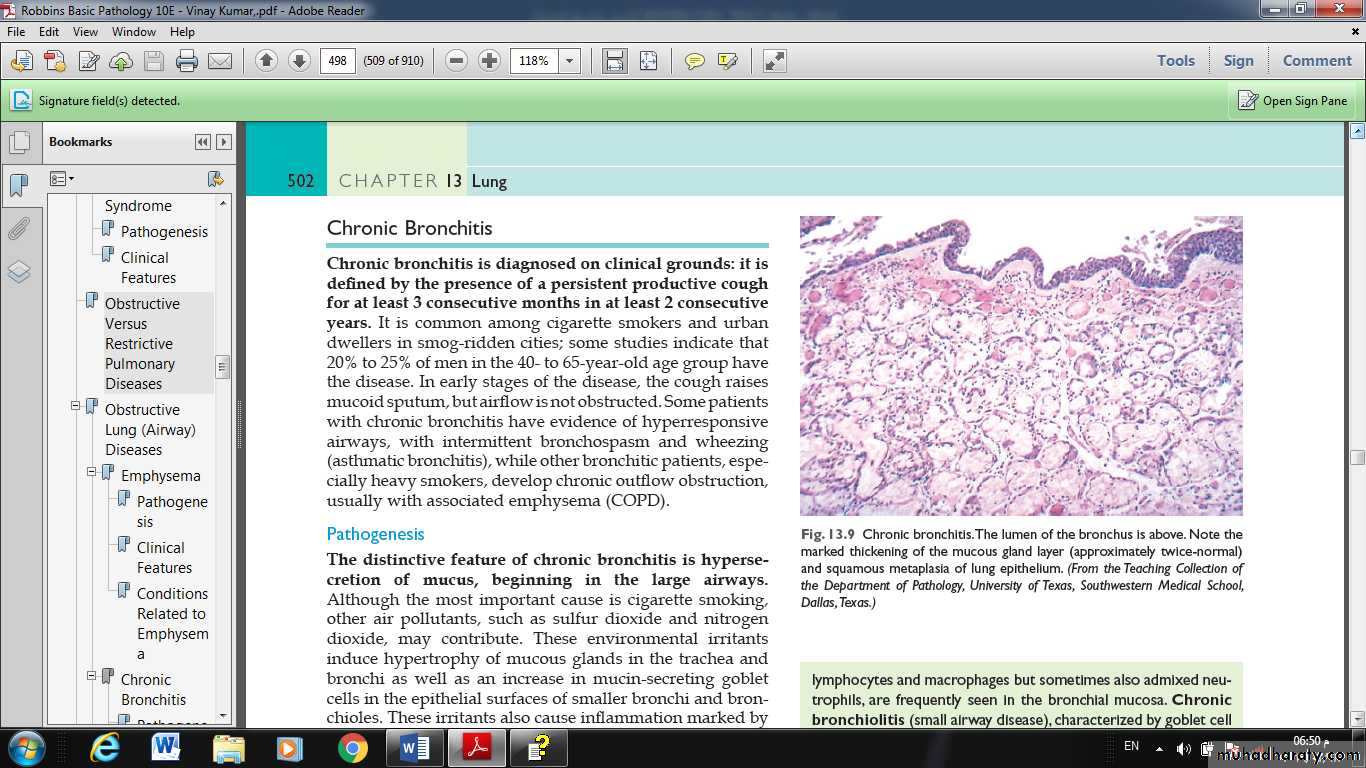Toggle the Bookmarks panel button
Screen dimensions: 1366x768
coord(19,185)
